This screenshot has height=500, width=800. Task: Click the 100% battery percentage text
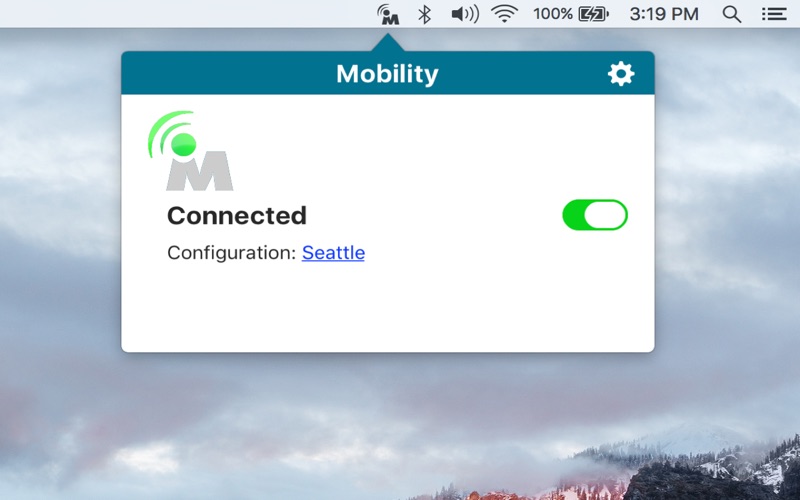tap(553, 14)
